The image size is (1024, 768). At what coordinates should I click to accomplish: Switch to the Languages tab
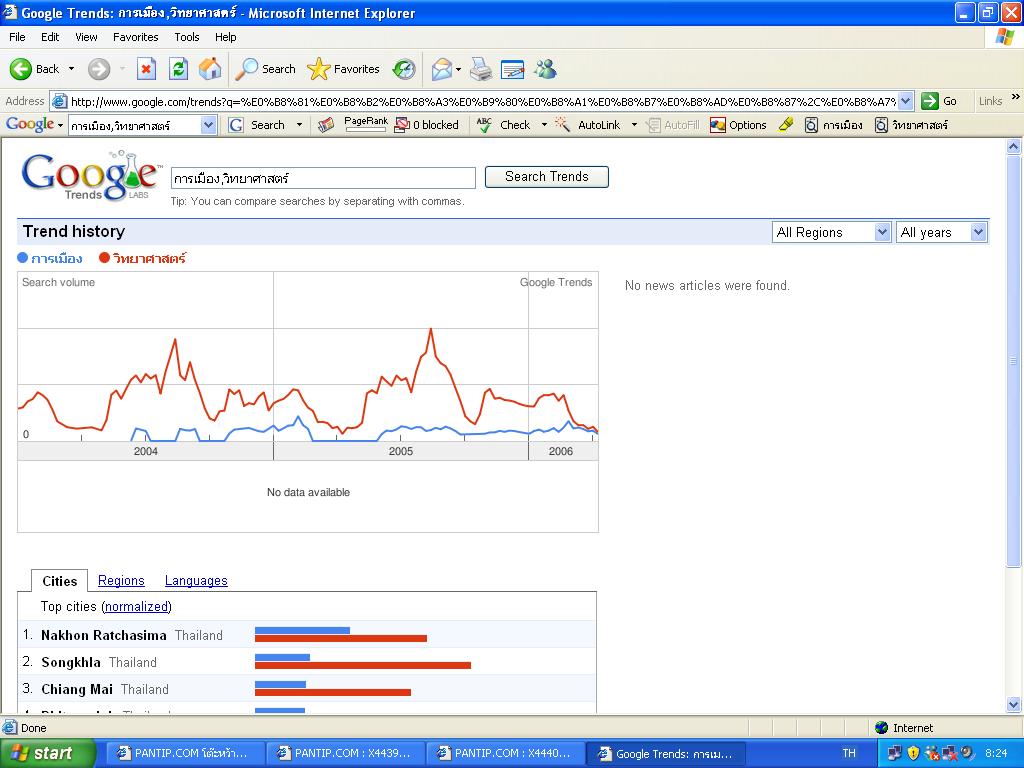pyautogui.click(x=196, y=581)
